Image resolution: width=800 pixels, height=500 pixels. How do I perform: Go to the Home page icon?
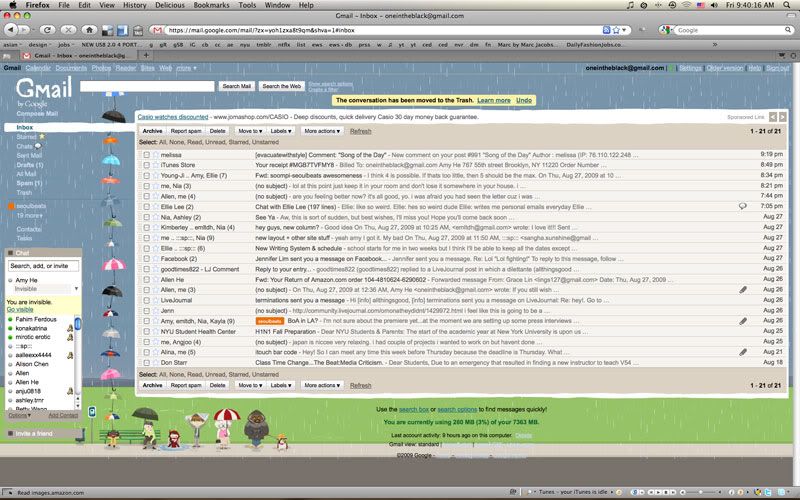coord(89,30)
